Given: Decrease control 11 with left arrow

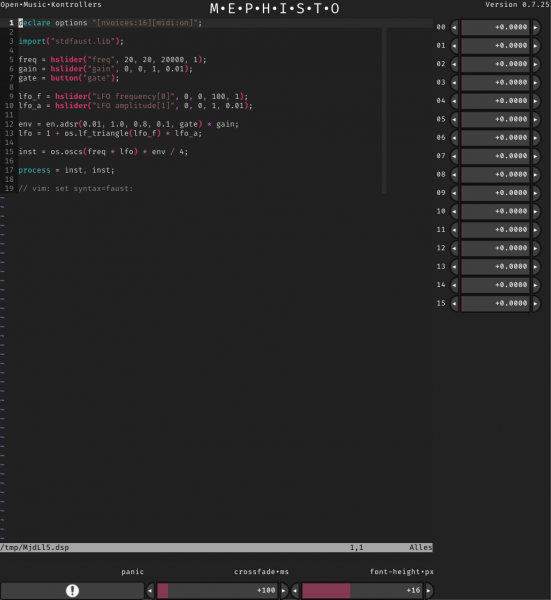Looking at the screenshot, I should click(454, 229).
